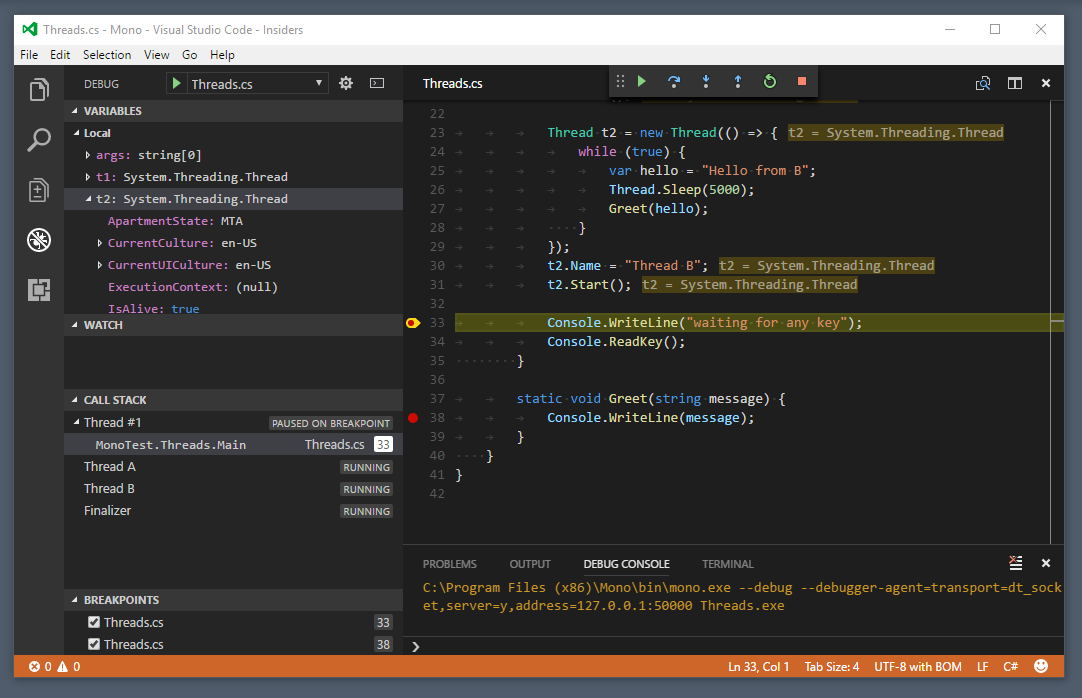Close the bottom panel
The image size is (1082, 698).
click(x=1046, y=564)
